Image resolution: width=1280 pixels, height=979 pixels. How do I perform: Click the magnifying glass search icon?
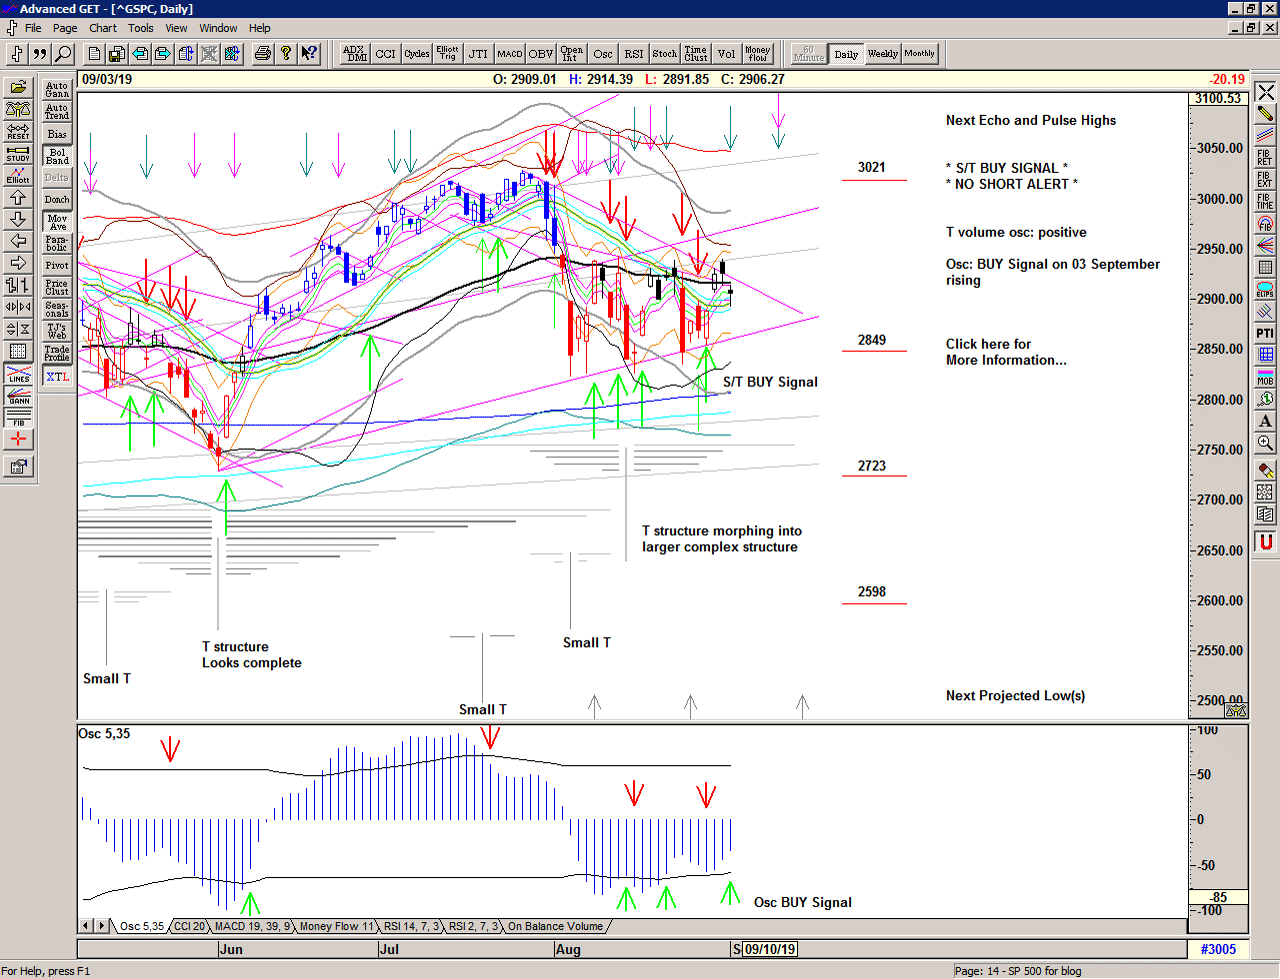(x=63, y=54)
